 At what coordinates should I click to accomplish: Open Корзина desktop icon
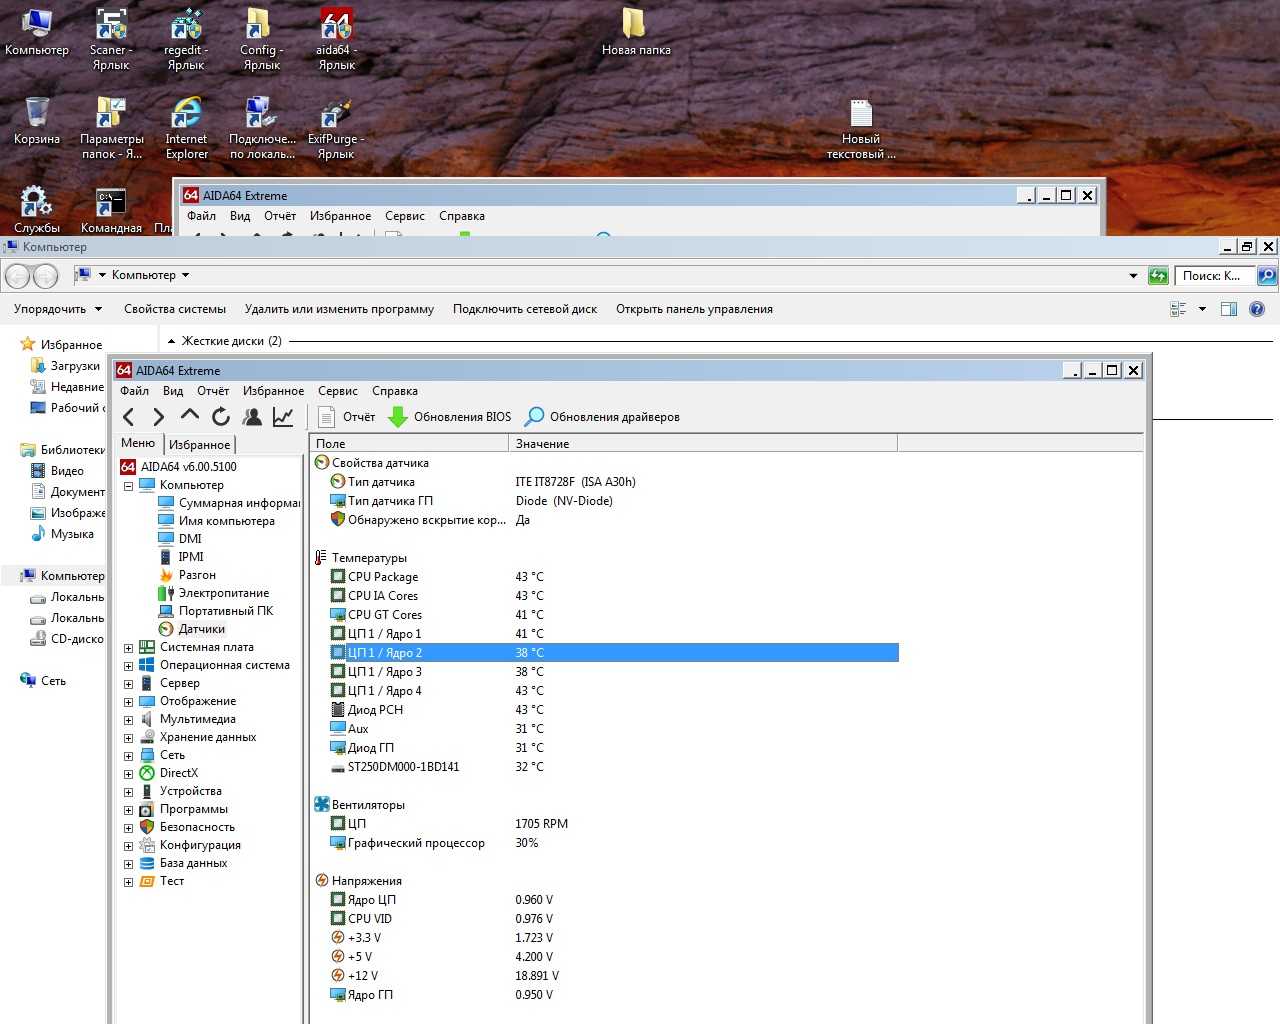(37, 122)
